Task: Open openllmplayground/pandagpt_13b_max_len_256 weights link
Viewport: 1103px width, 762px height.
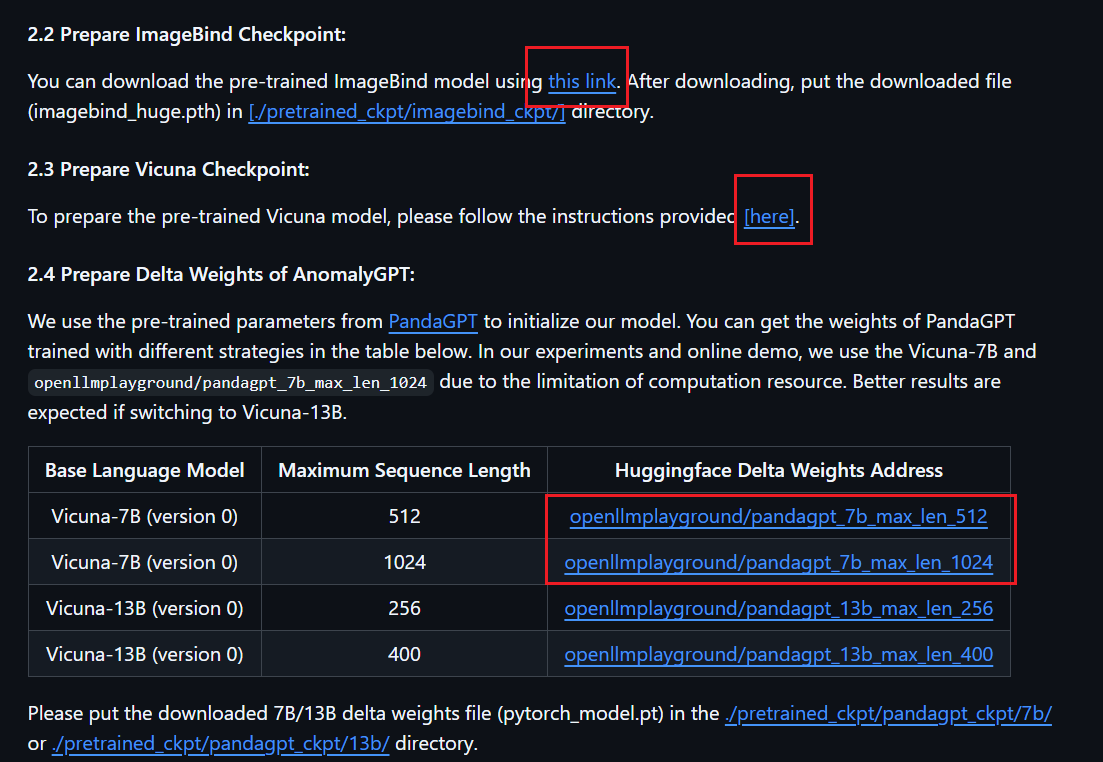Action: 778,609
